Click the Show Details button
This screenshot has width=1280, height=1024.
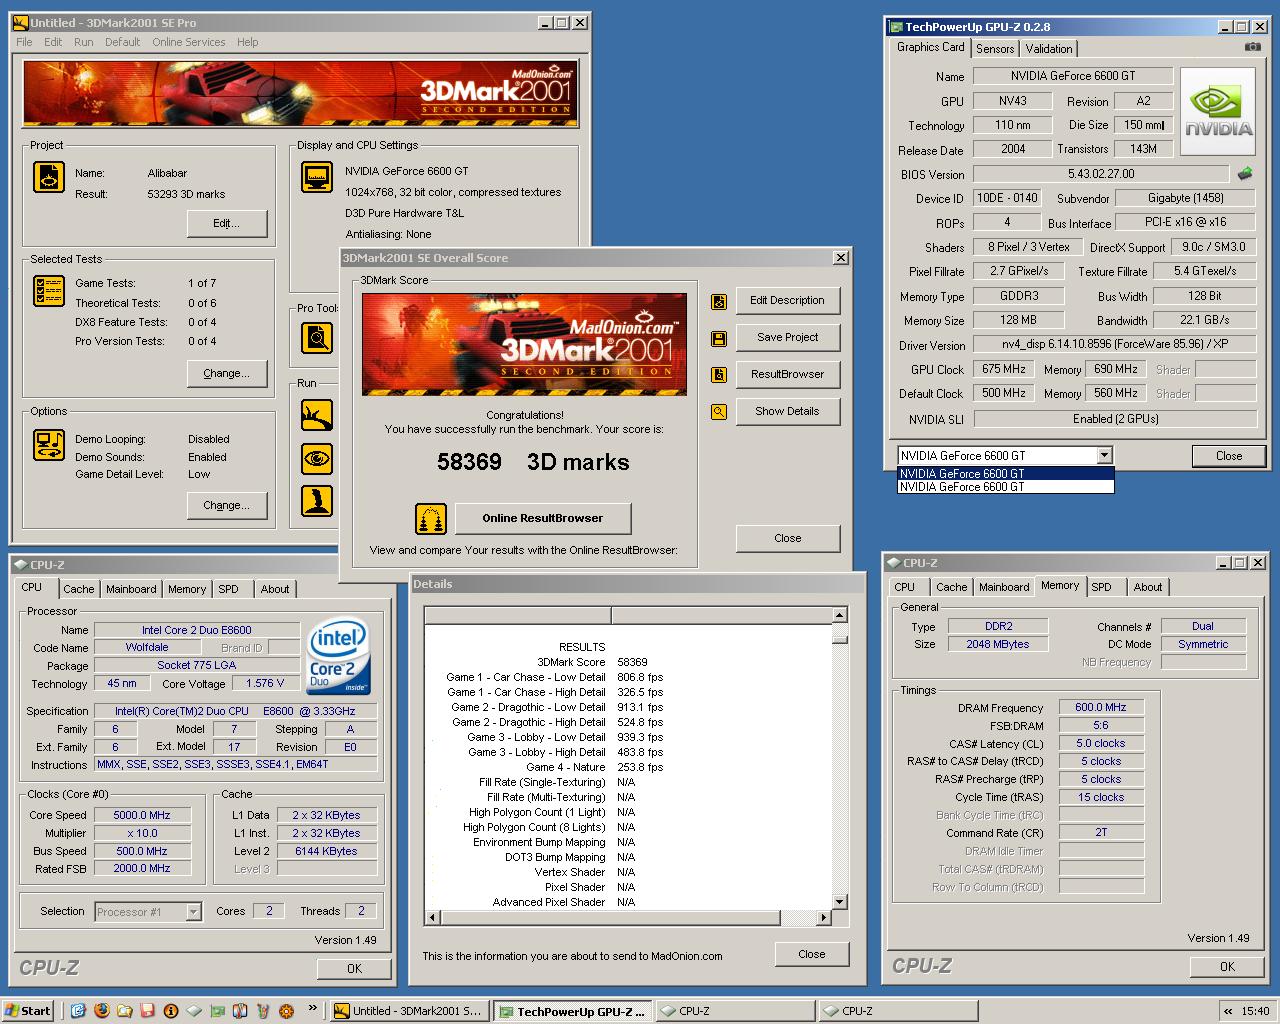pos(788,411)
